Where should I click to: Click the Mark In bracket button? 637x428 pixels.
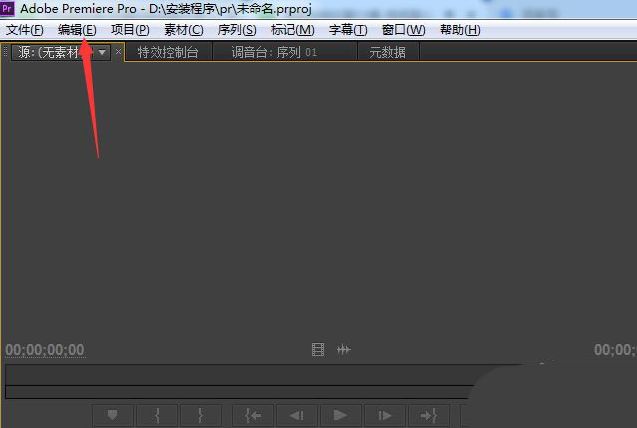click(x=157, y=416)
